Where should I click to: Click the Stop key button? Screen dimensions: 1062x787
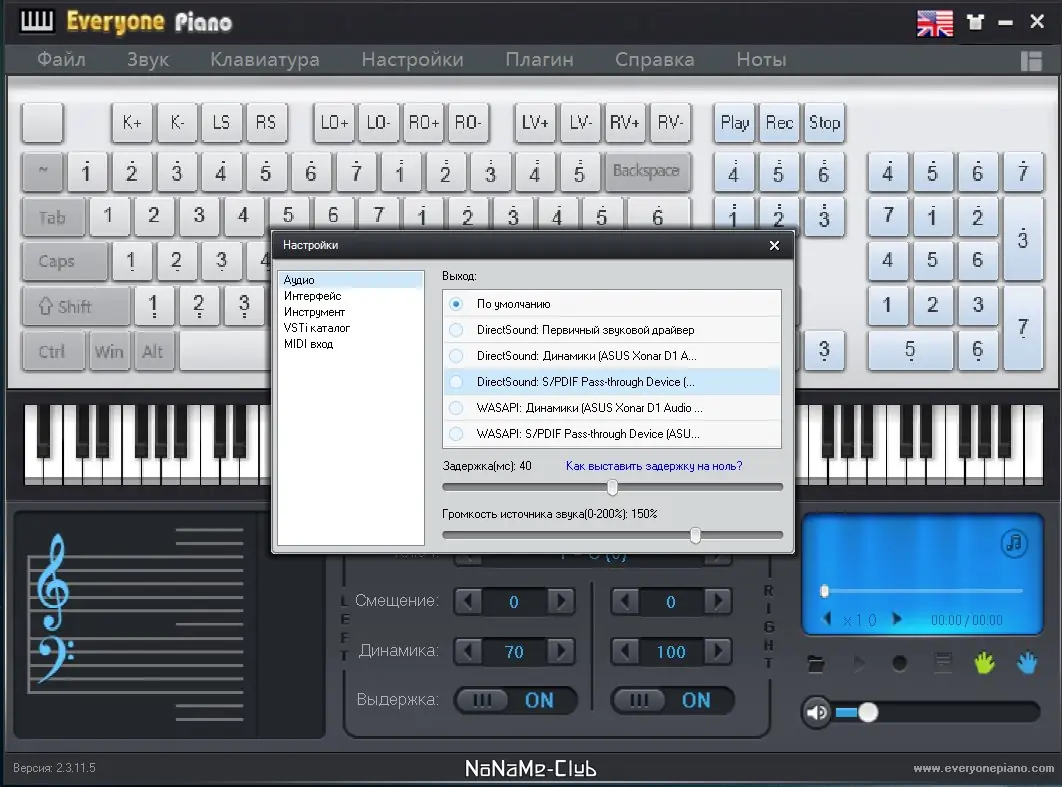pos(824,123)
